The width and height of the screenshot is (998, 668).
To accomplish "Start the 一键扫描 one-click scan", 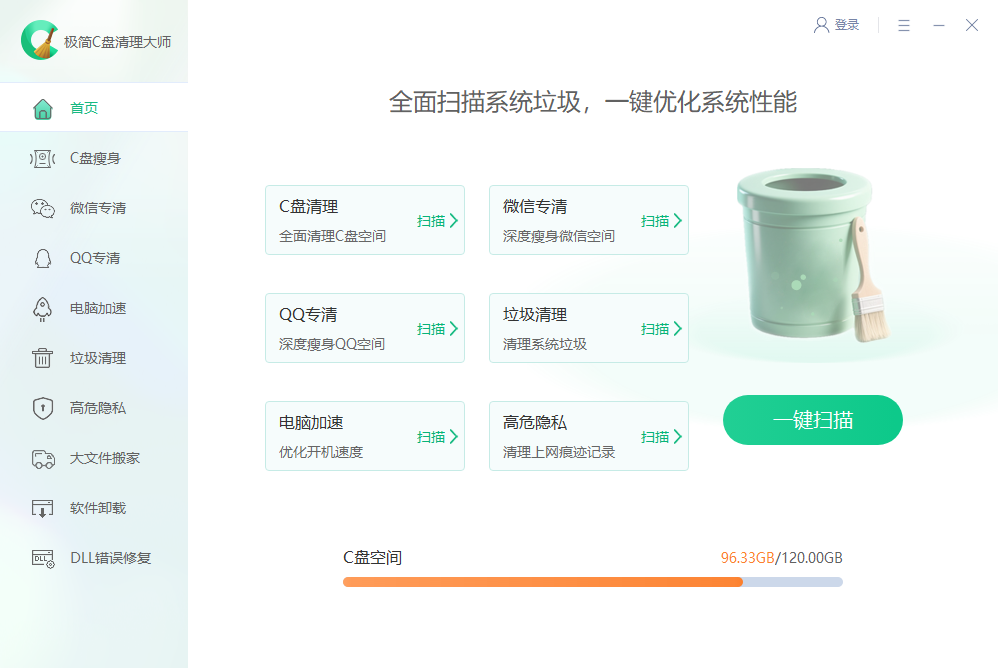I will (x=813, y=420).
